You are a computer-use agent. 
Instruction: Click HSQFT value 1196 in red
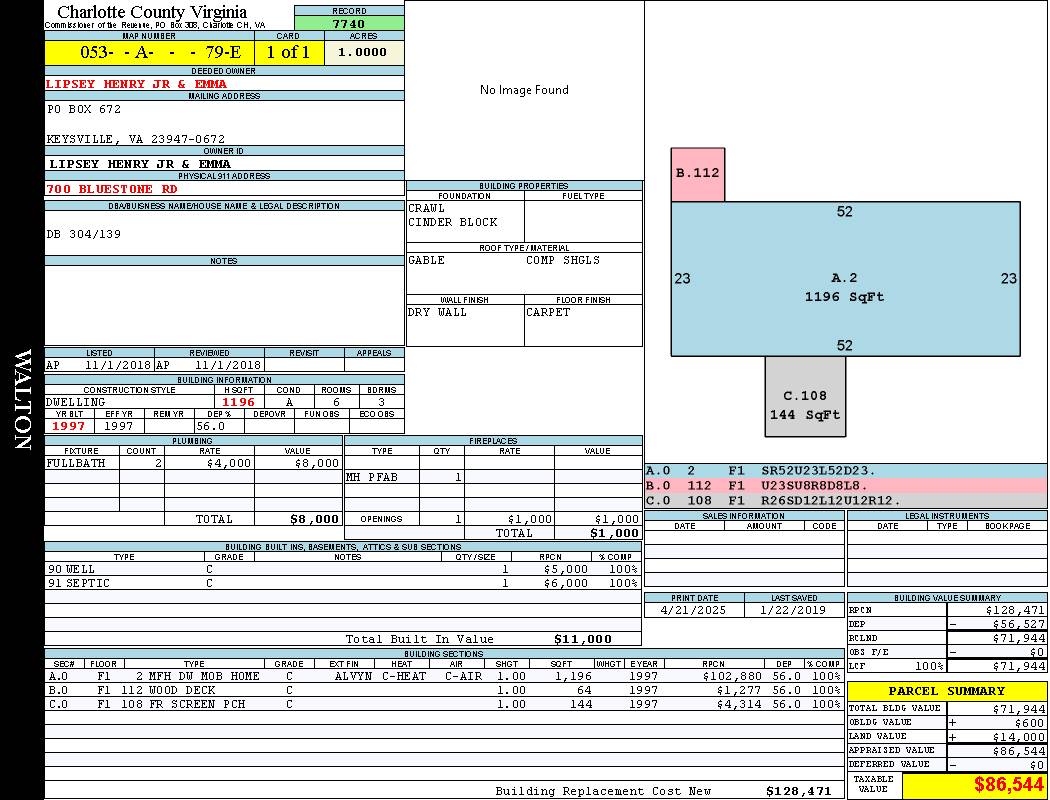pyautogui.click(x=238, y=402)
